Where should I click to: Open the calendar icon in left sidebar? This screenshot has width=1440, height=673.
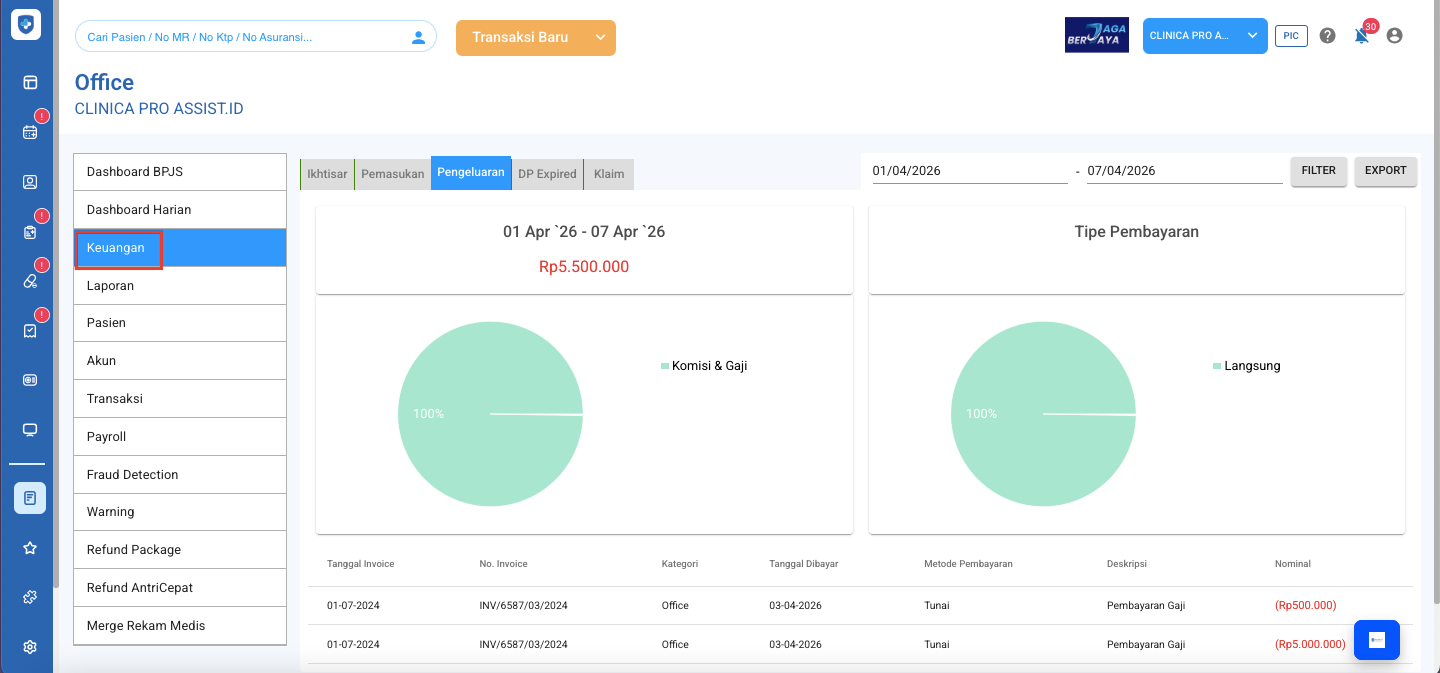point(30,132)
